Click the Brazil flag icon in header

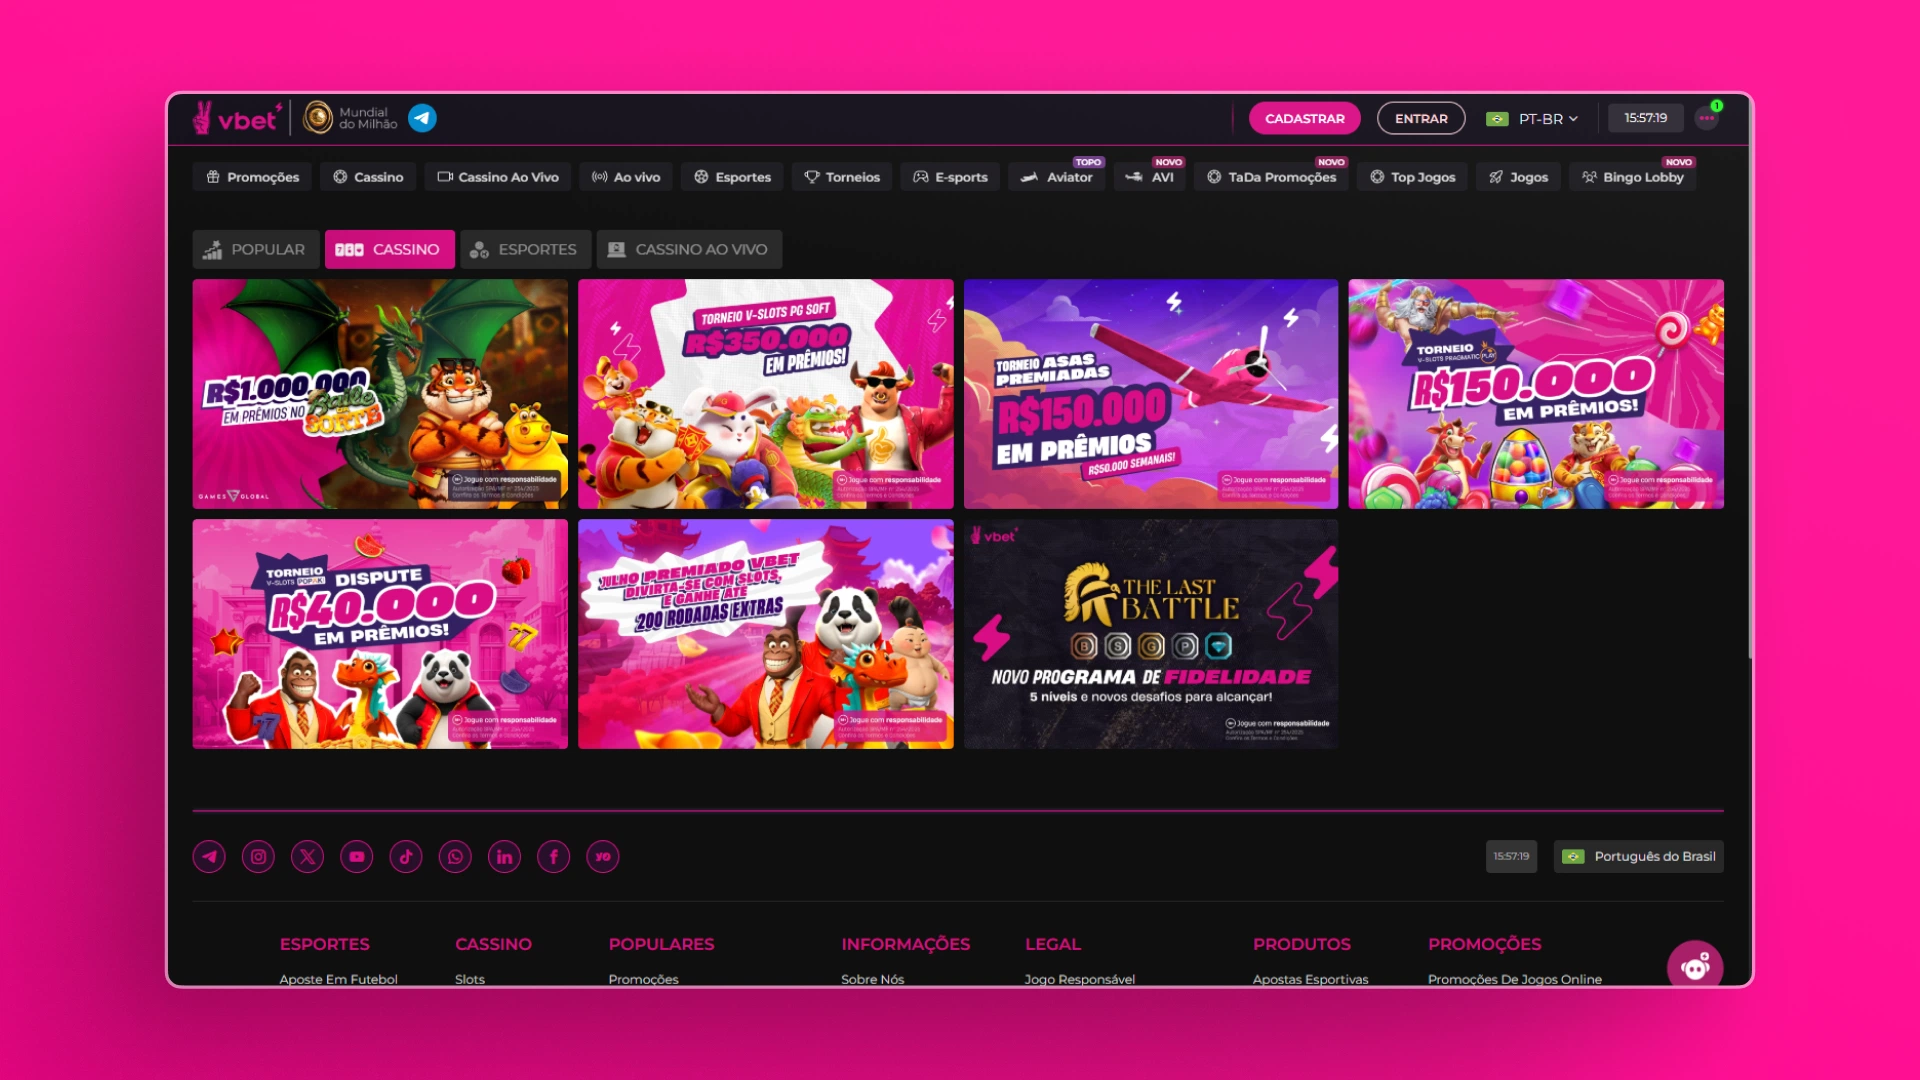click(1497, 119)
